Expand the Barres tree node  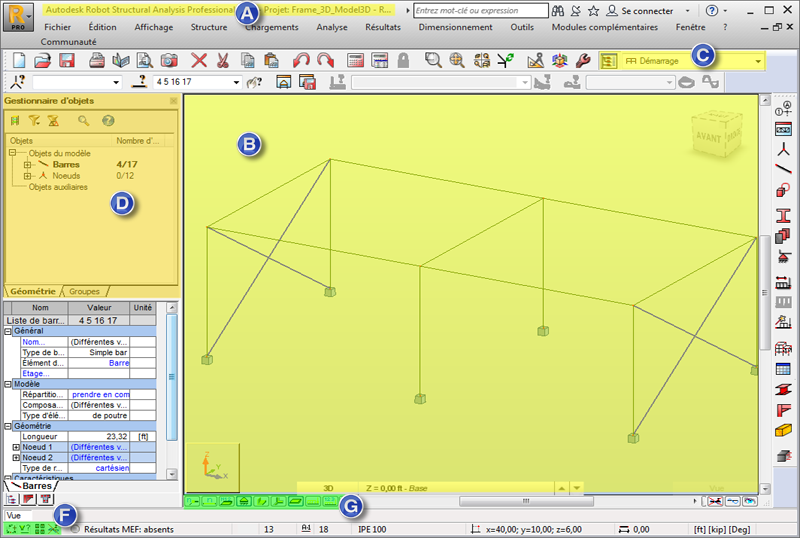(28, 164)
